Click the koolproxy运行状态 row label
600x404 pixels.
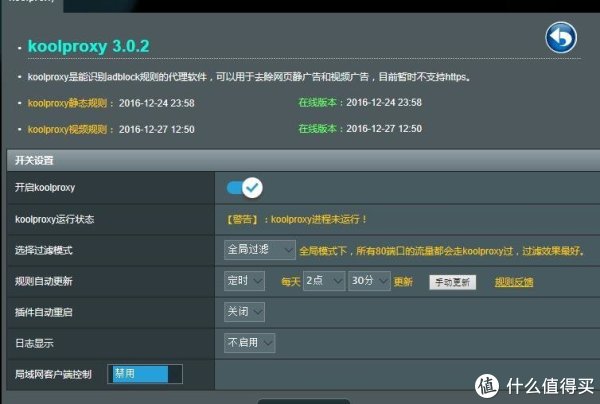click(x=54, y=219)
